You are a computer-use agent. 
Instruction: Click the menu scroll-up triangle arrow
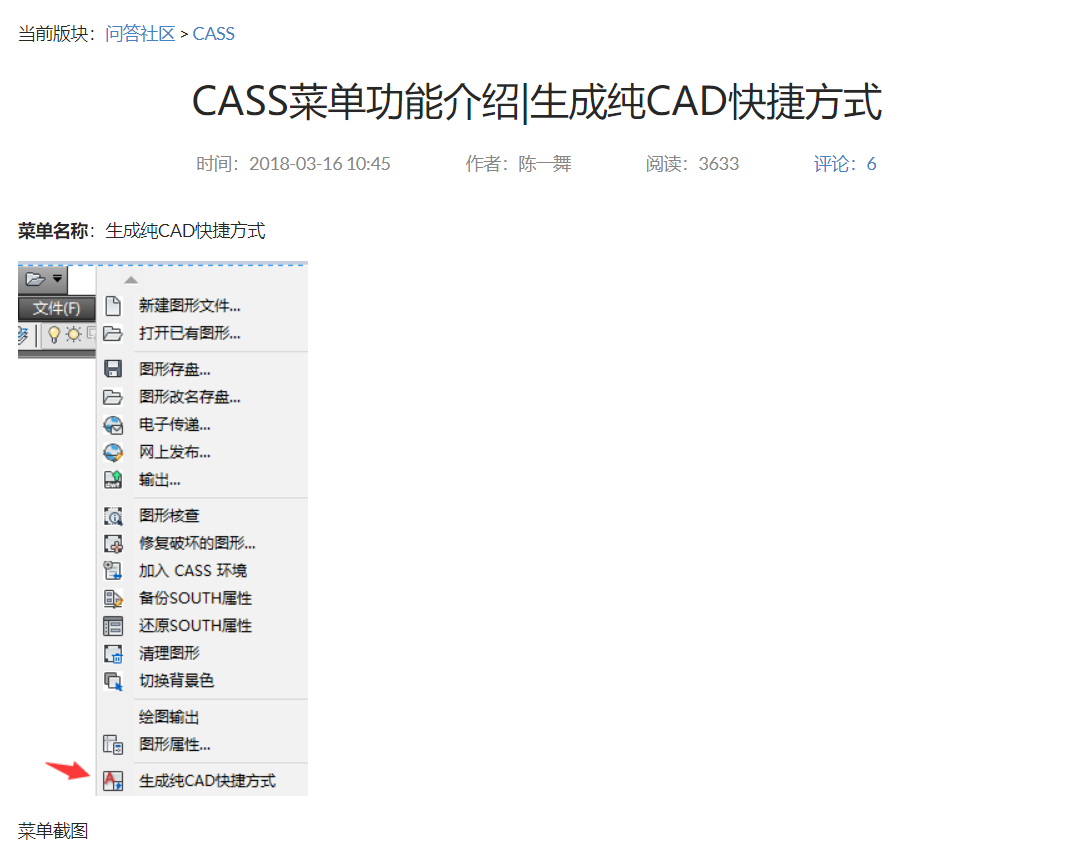131,280
